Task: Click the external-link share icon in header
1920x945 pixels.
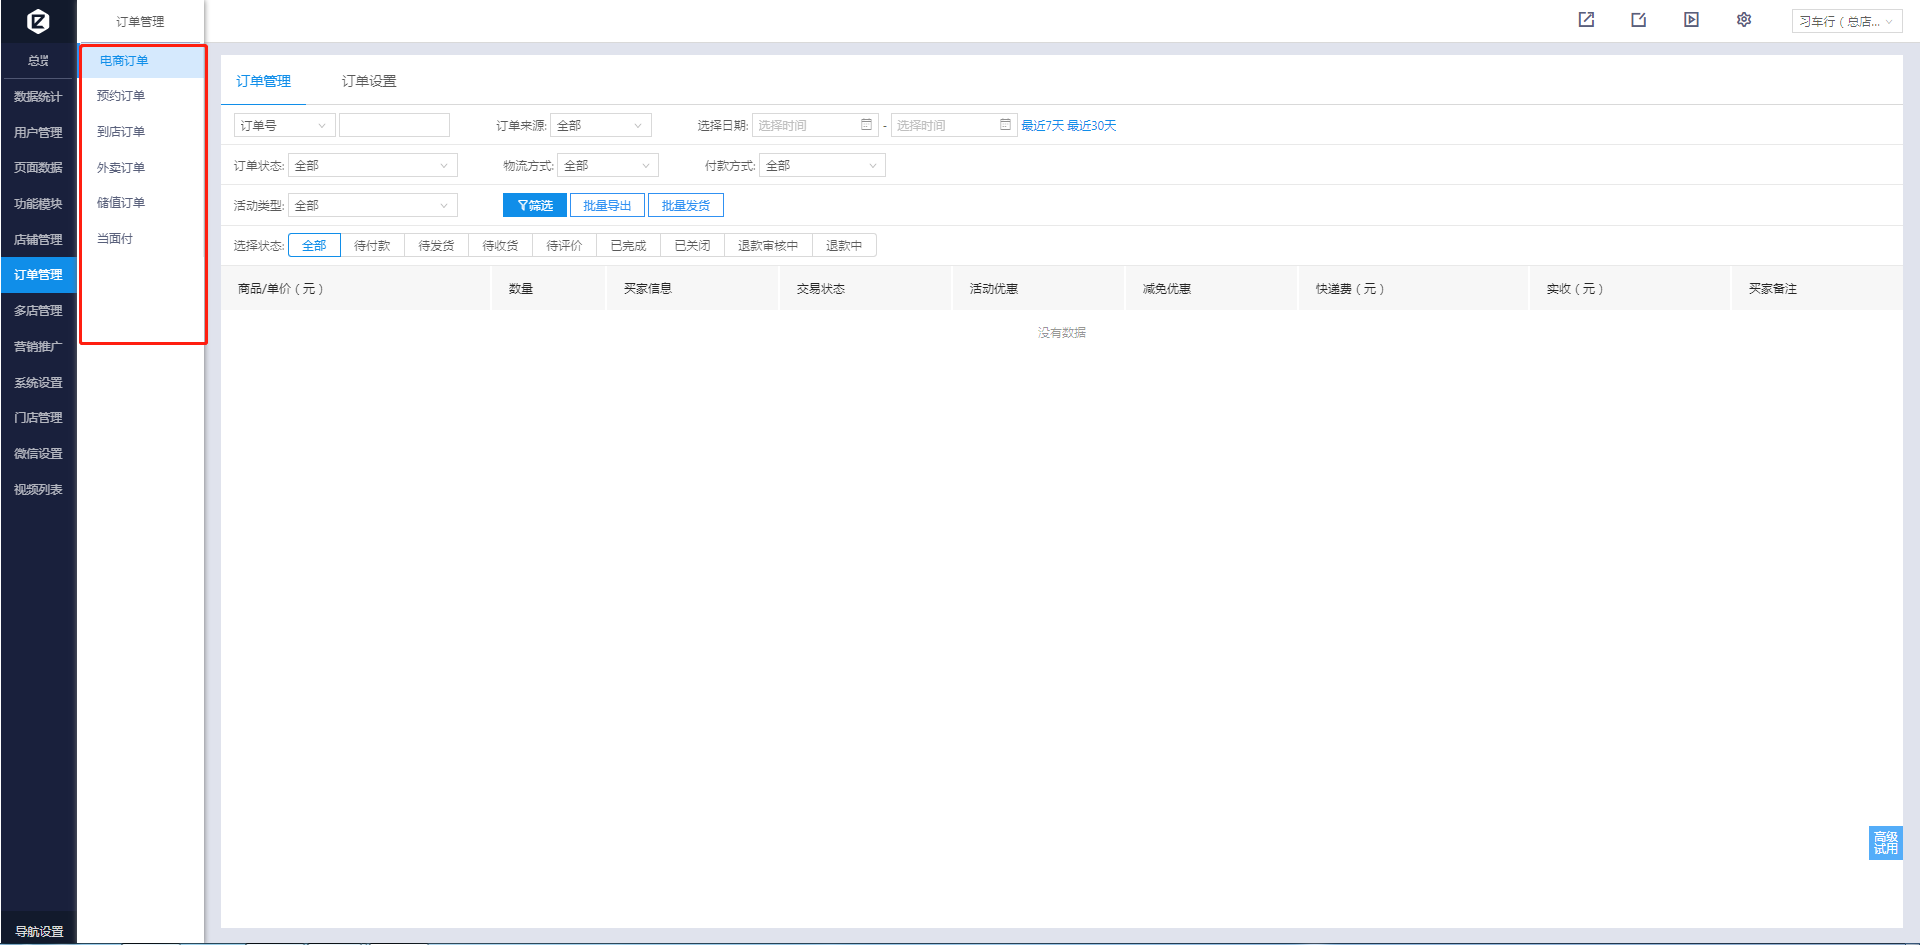Action: pos(1586,20)
